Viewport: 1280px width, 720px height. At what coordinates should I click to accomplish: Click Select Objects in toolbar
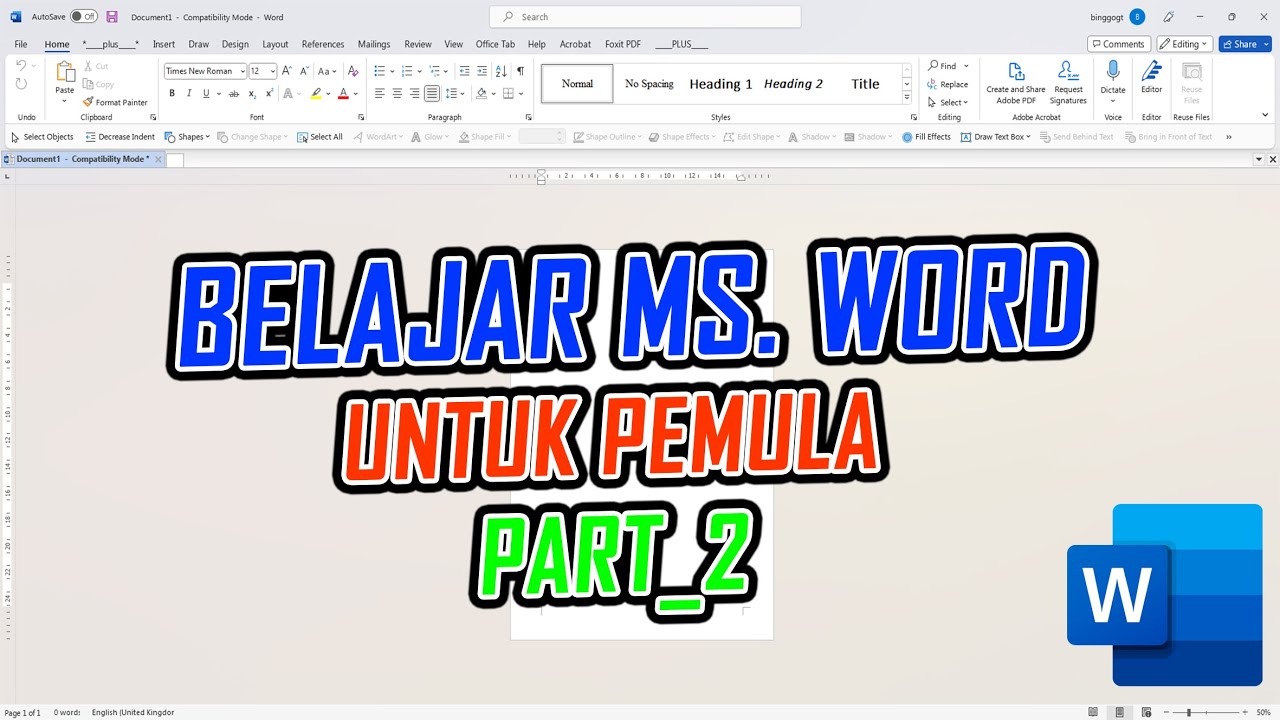pyautogui.click(x=42, y=137)
